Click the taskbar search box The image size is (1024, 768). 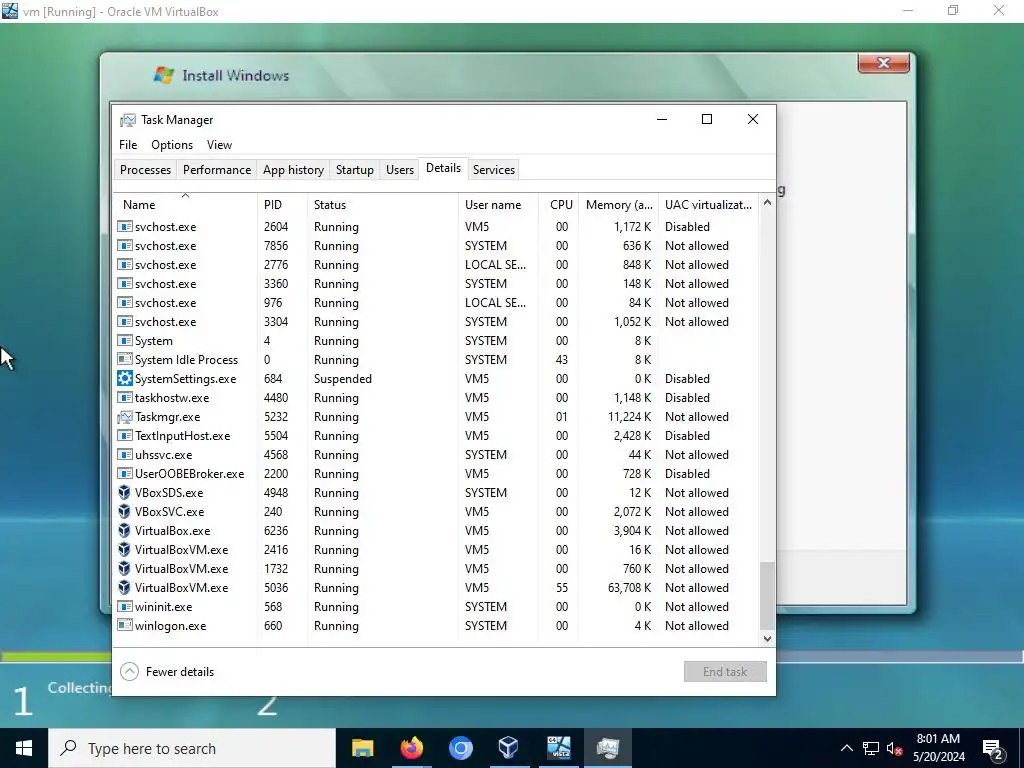pyautogui.click(x=192, y=748)
